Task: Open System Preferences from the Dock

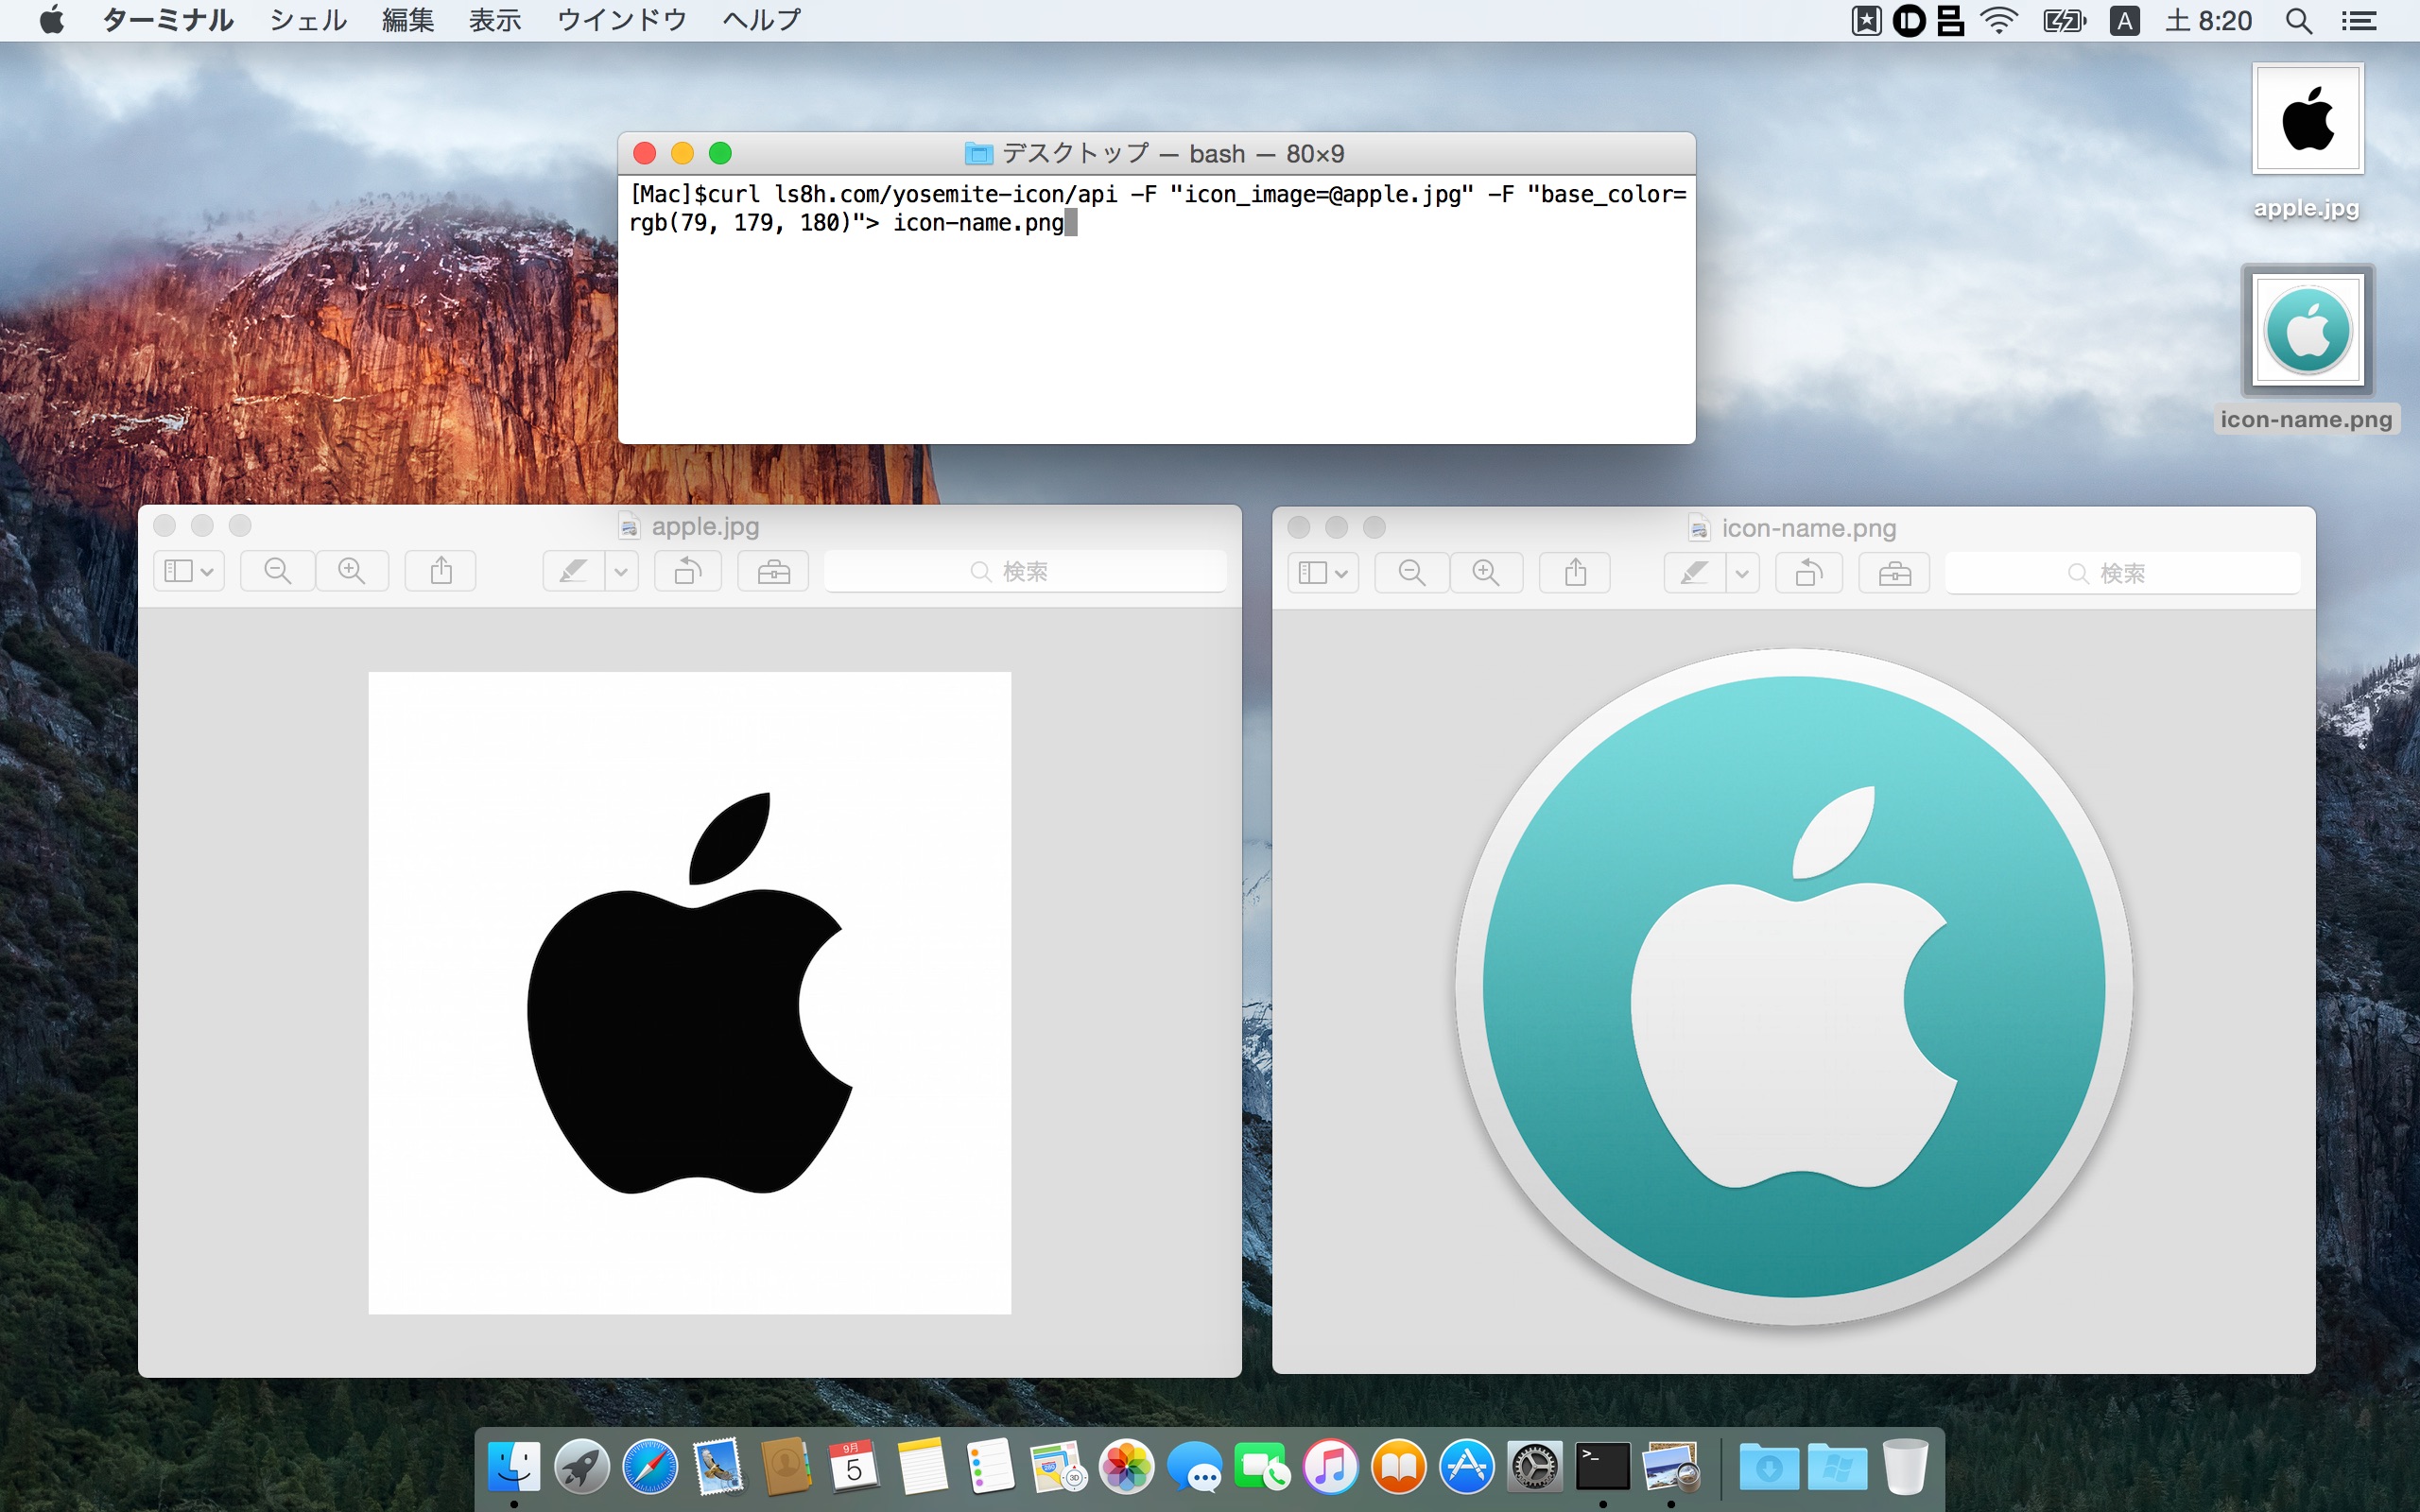Action: click(1535, 1467)
